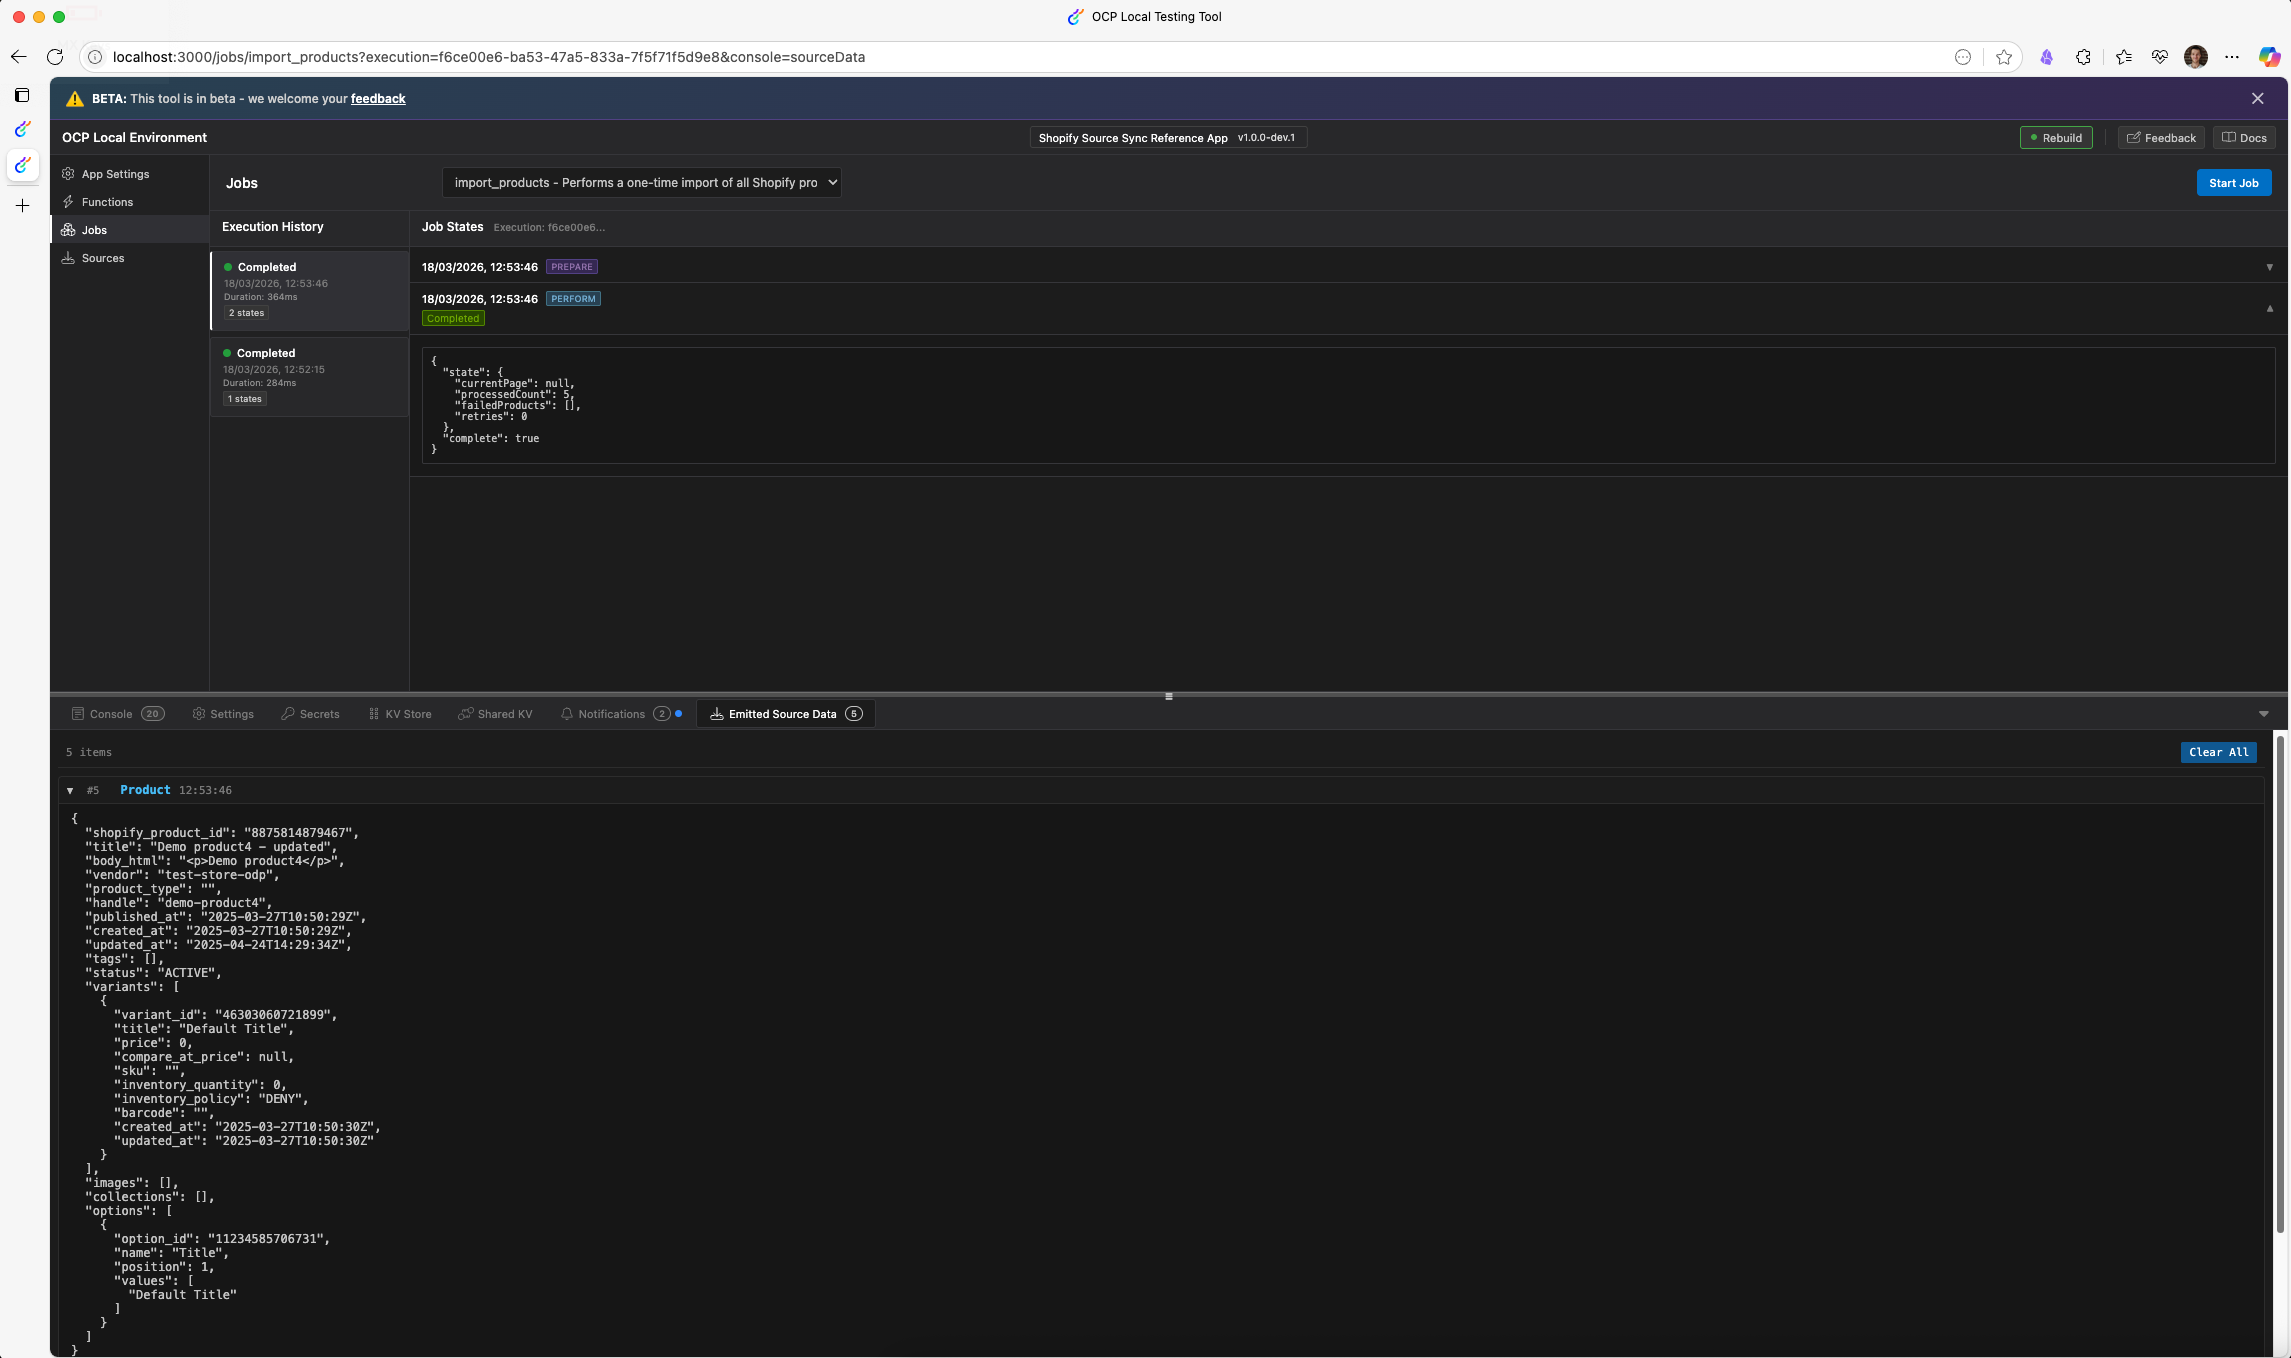Click the browser page reload icon
Screen dimensions: 2291x1358
[55, 57]
